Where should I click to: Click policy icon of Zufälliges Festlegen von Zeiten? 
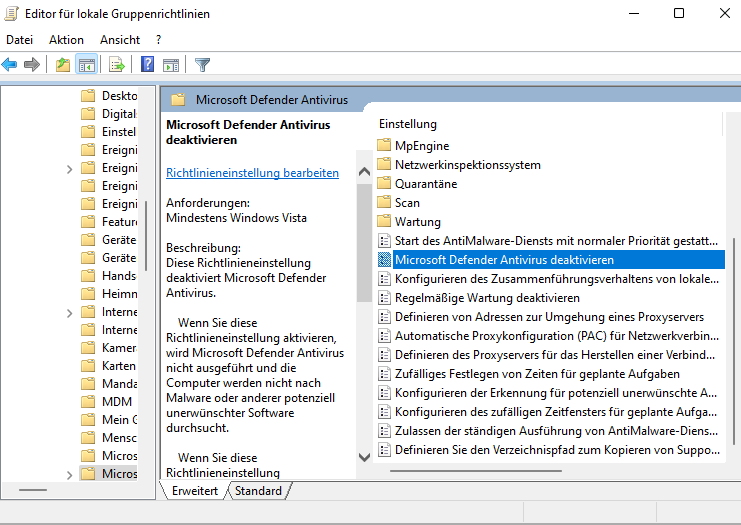click(x=384, y=374)
